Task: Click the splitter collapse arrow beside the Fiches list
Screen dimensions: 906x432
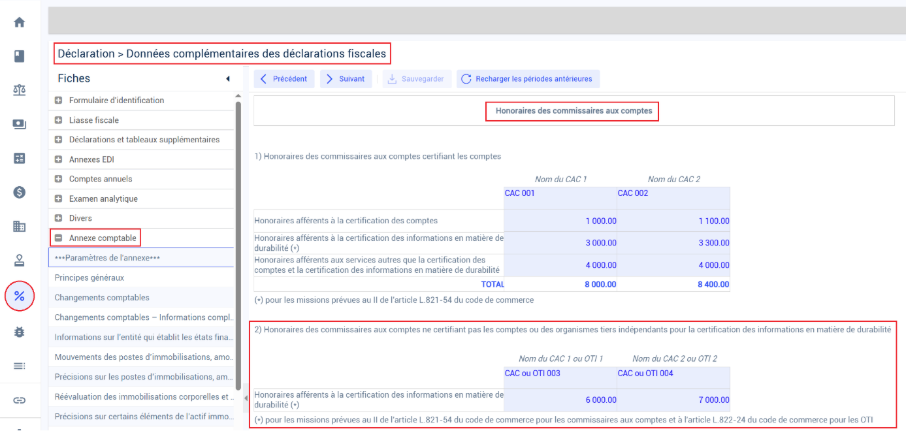Action: (246, 397)
